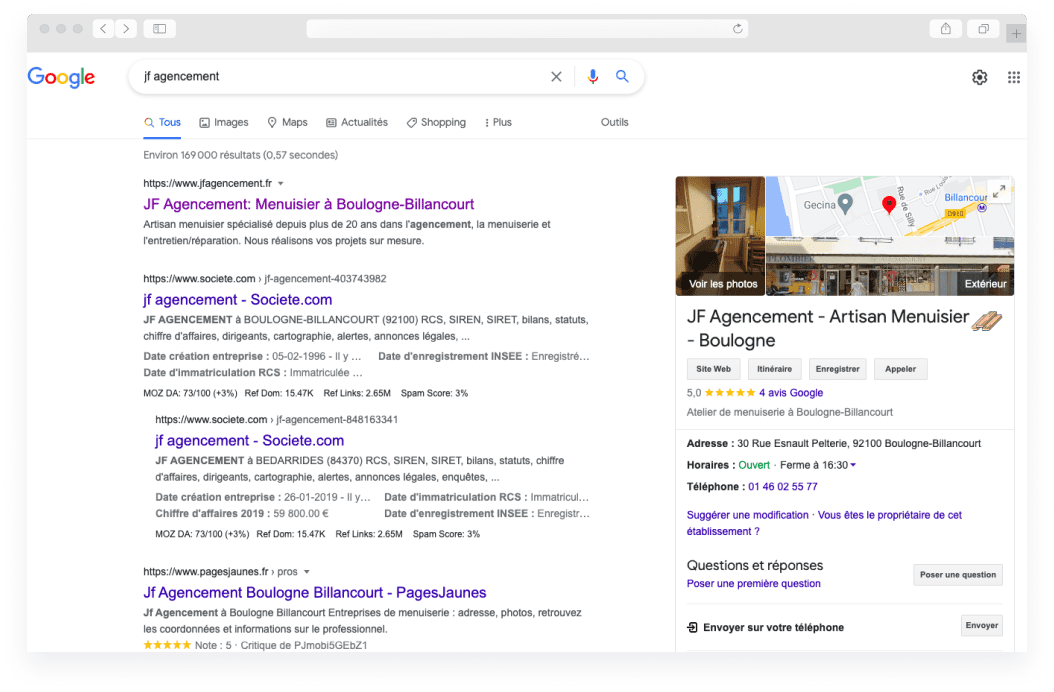Click the browser address bar
Image resolution: width=1054 pixels, height=692 pixels.
[x=527, y=28]
